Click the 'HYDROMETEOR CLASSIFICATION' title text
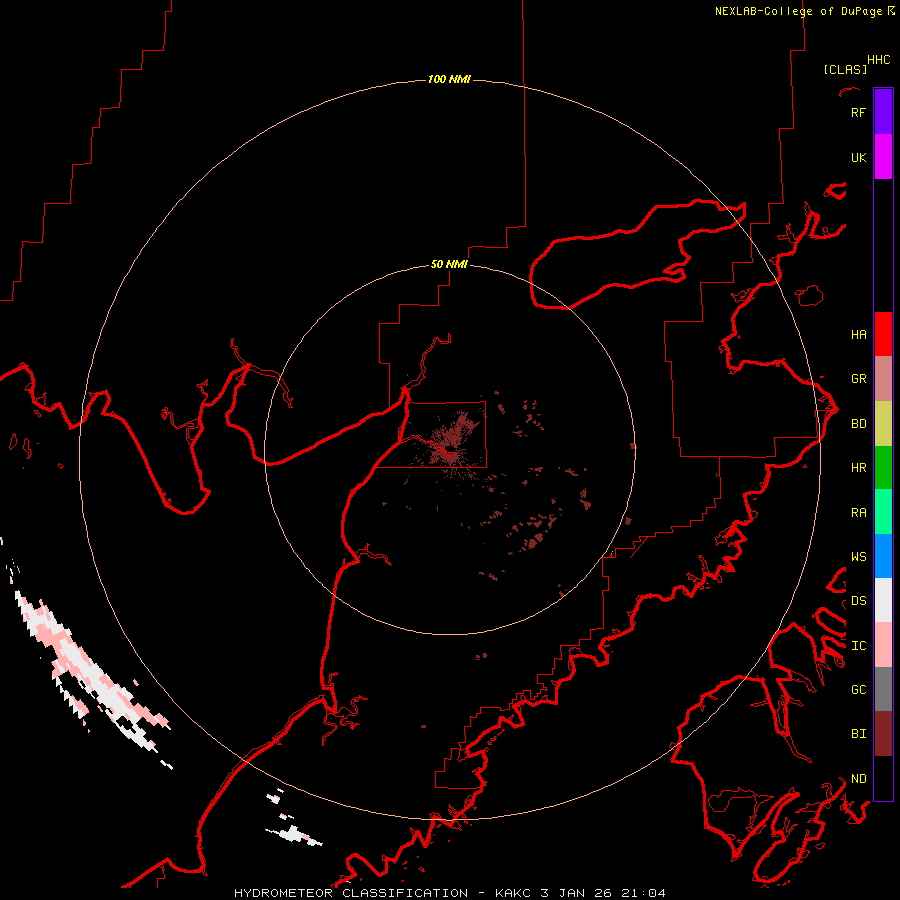The image size is (900, 900). [x=351, y=893]
